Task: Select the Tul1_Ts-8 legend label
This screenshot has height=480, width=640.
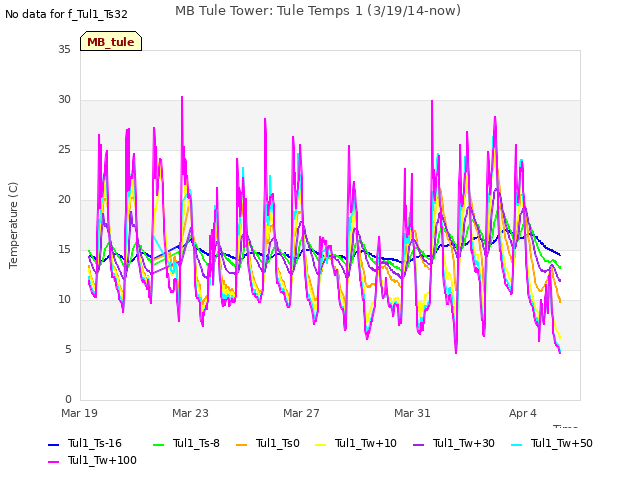Action: (196, 443)
